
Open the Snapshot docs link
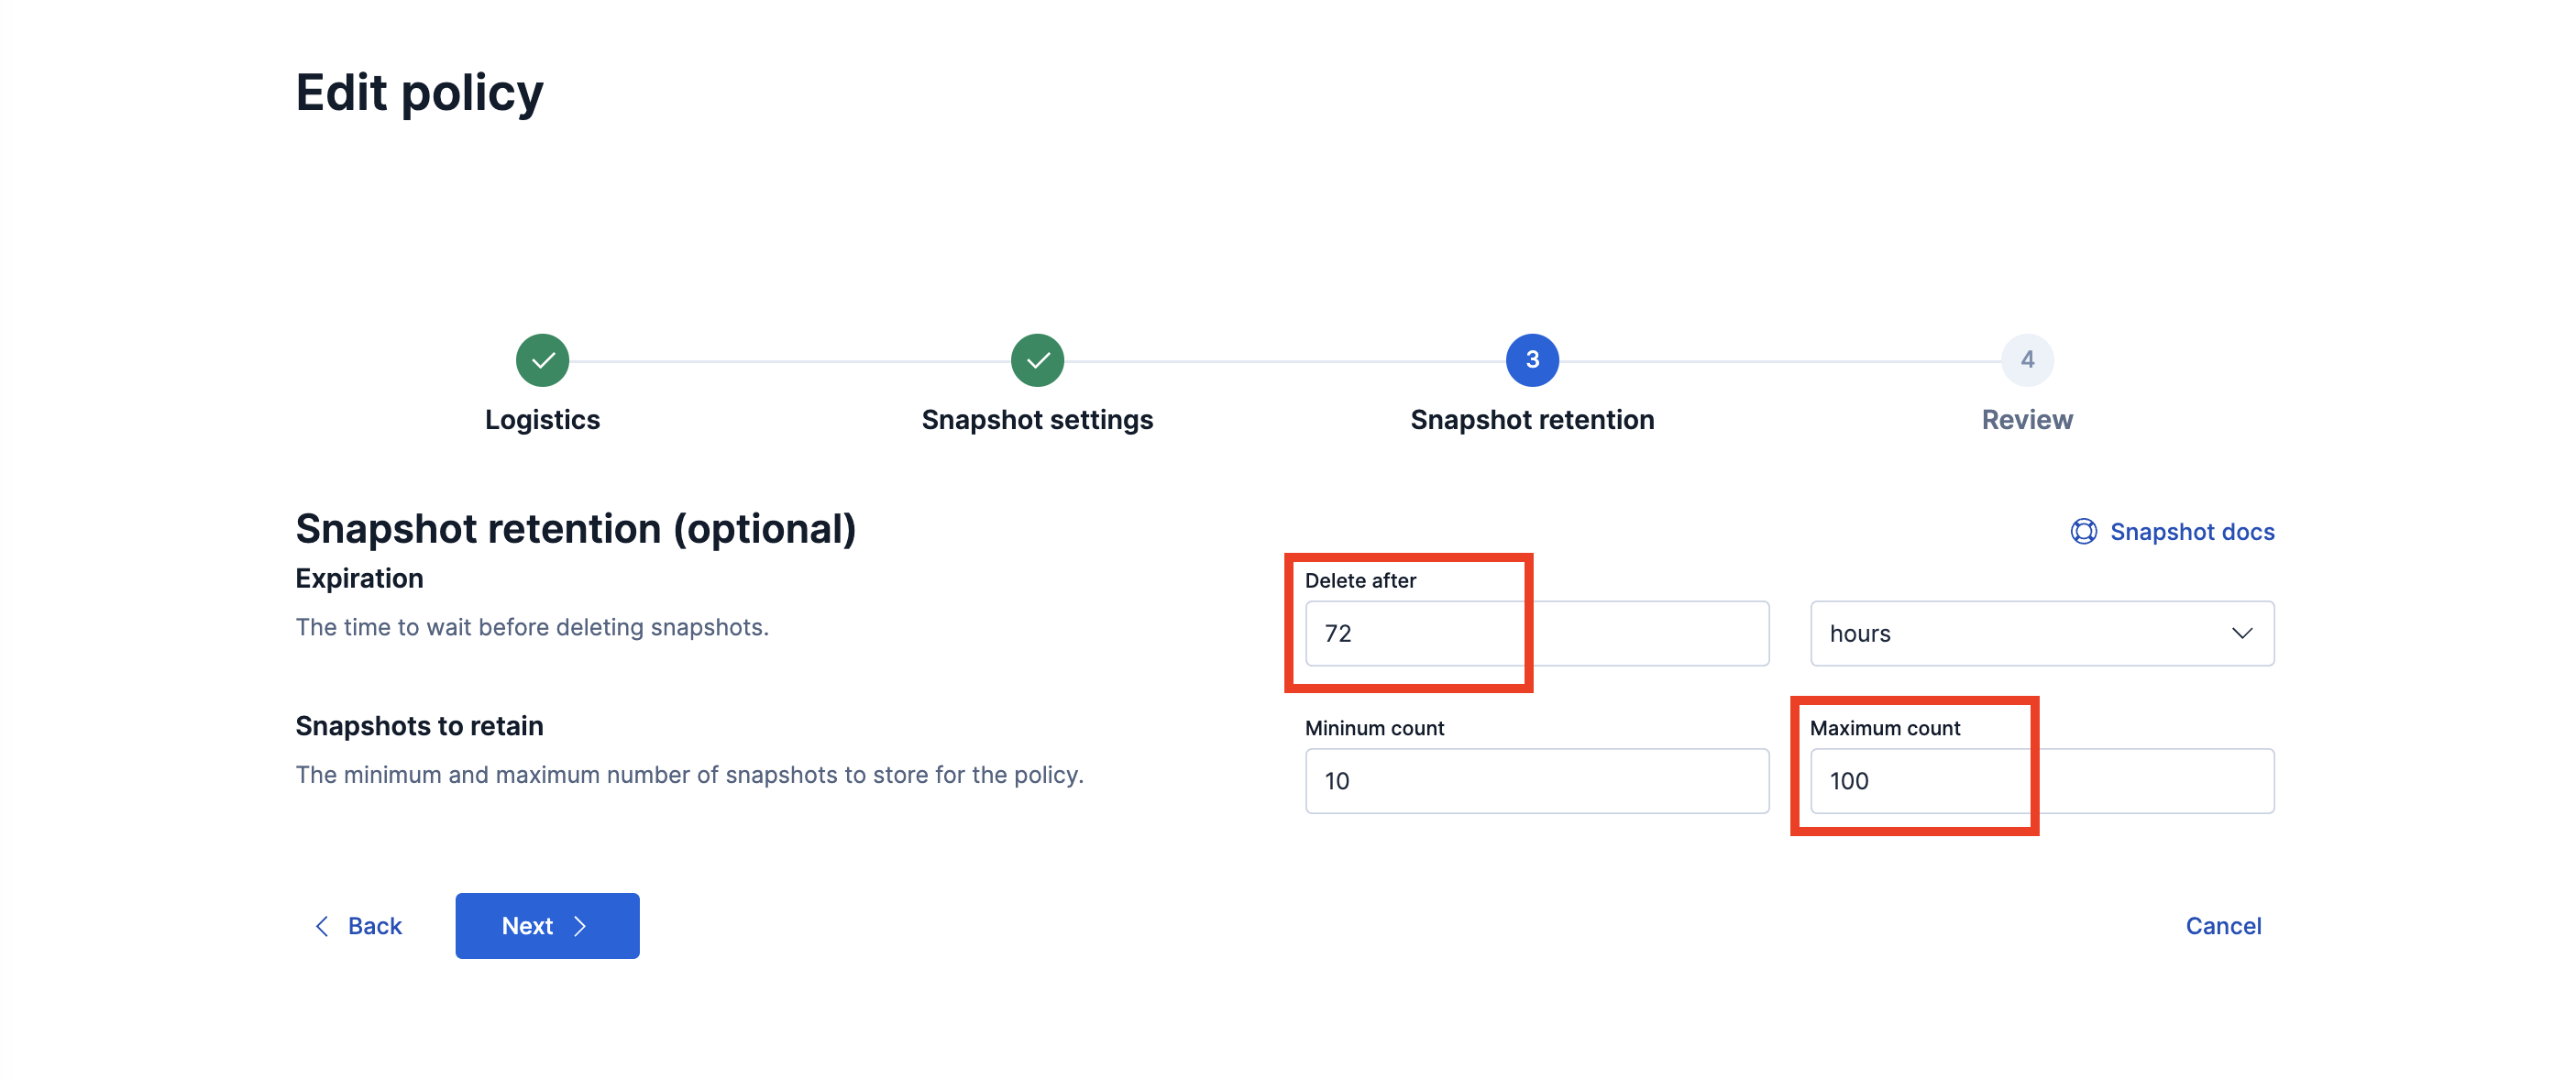pos(2191,531)
